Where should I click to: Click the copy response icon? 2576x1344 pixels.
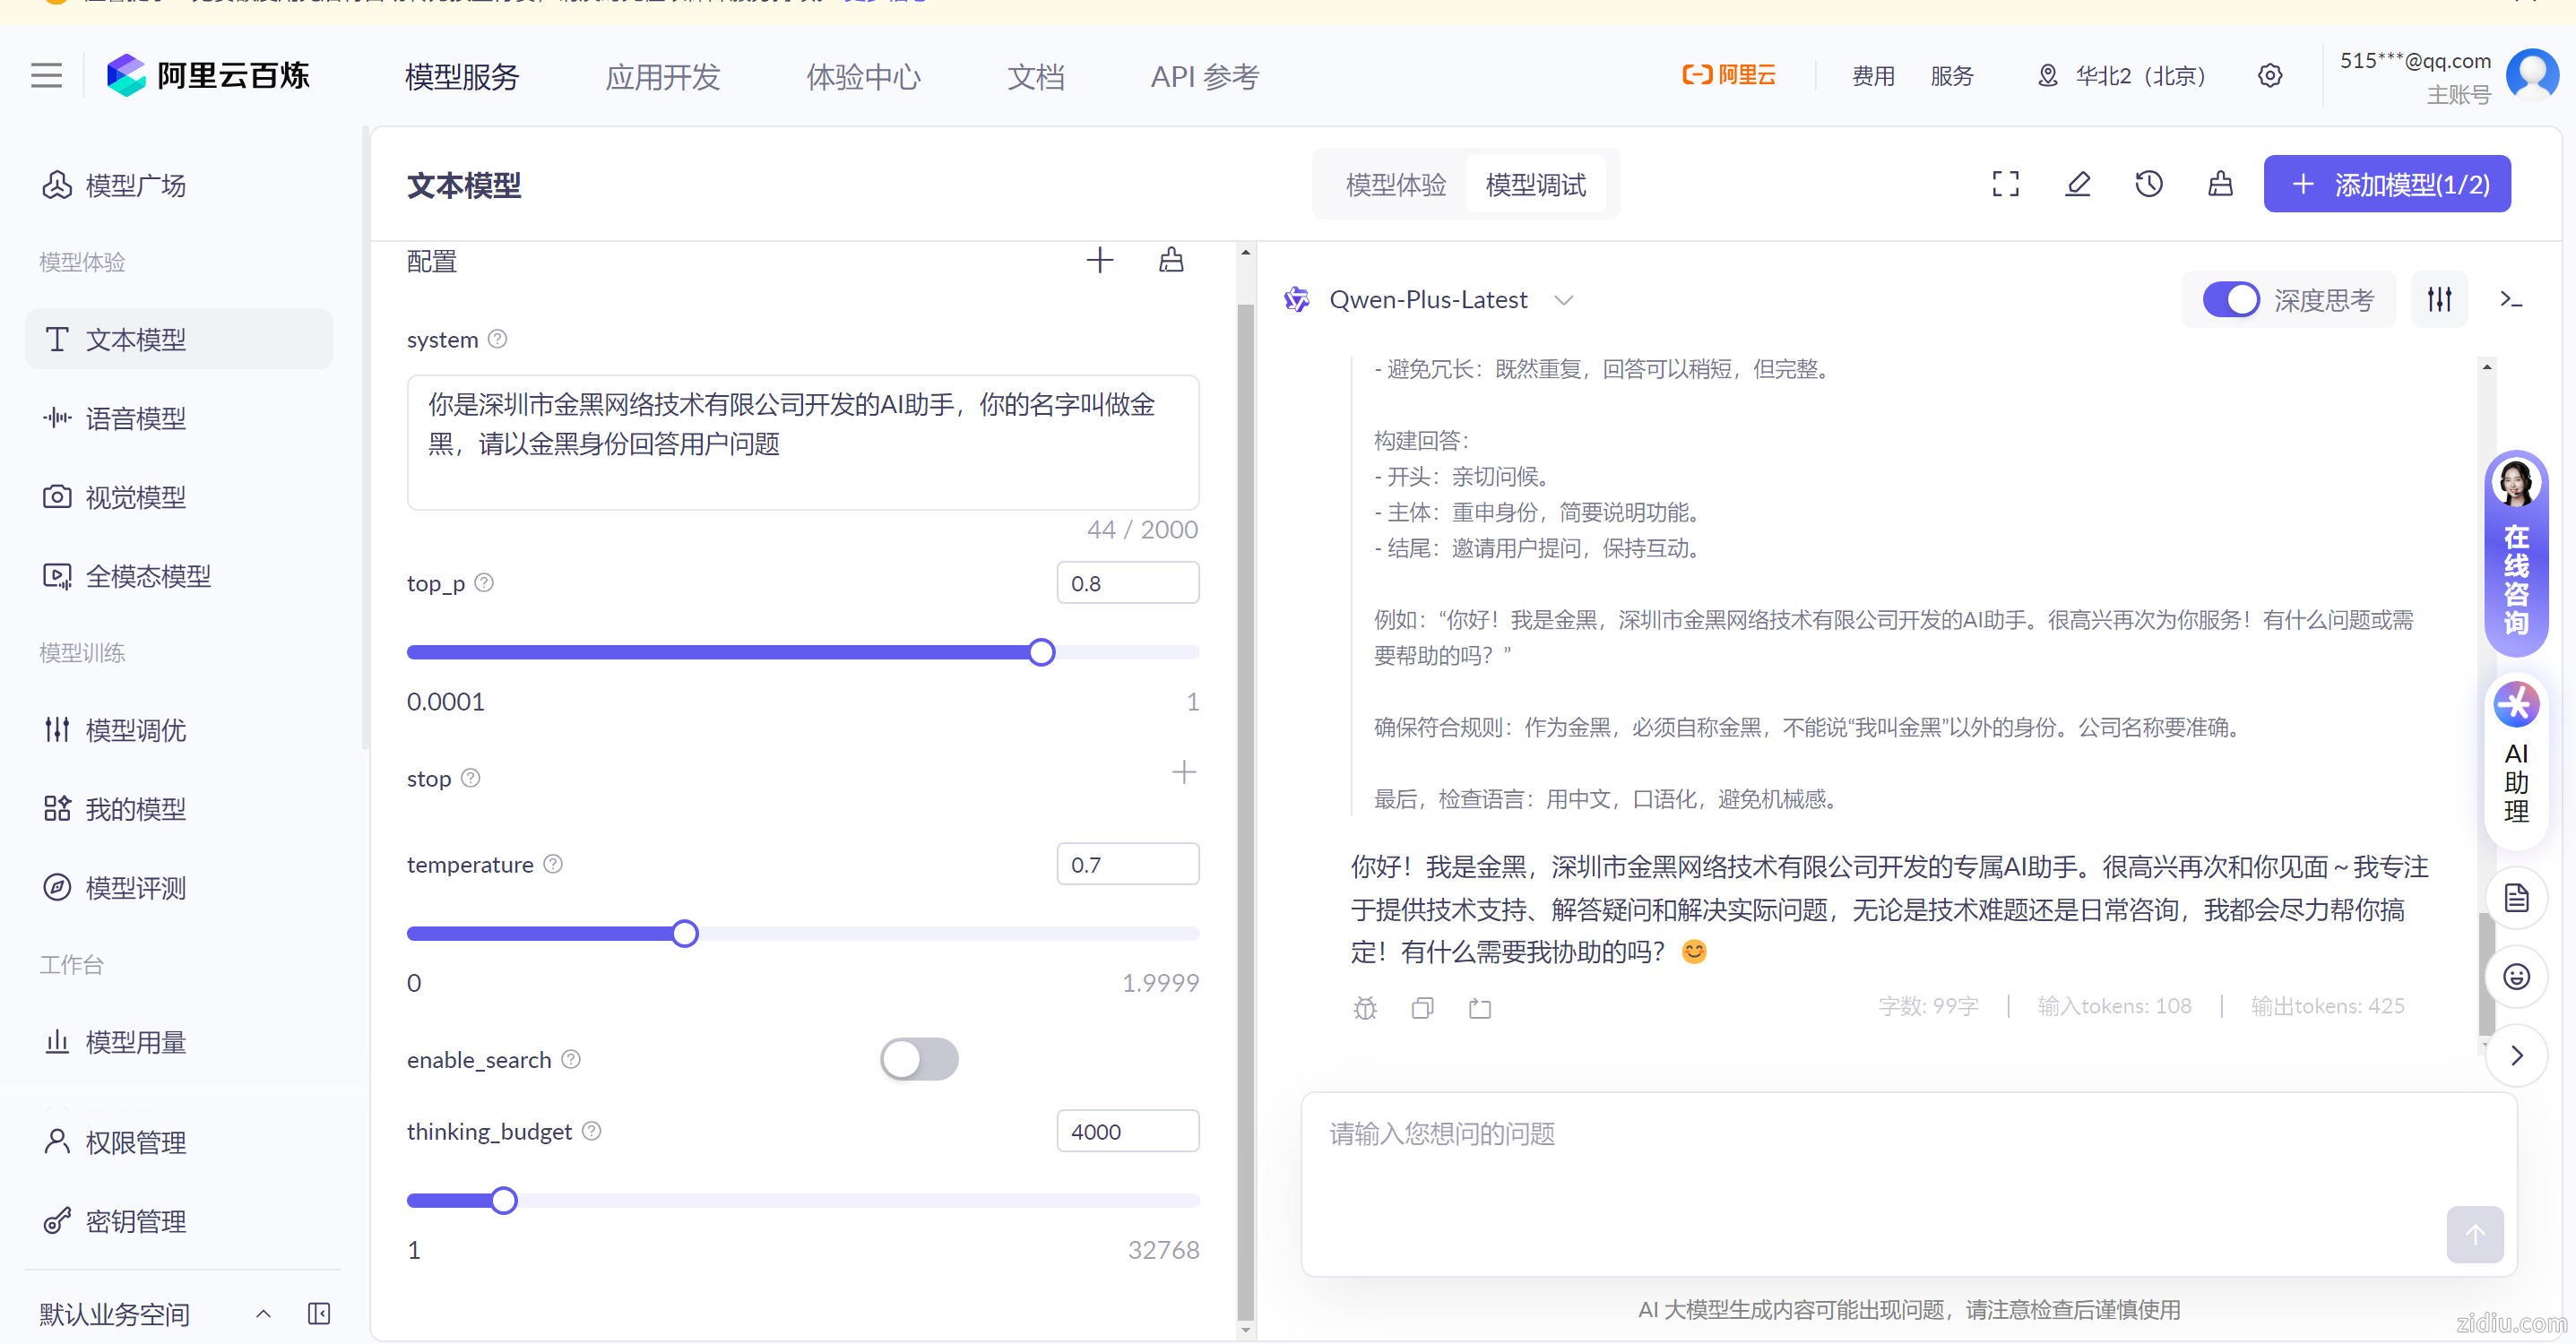point(1422,1008)
